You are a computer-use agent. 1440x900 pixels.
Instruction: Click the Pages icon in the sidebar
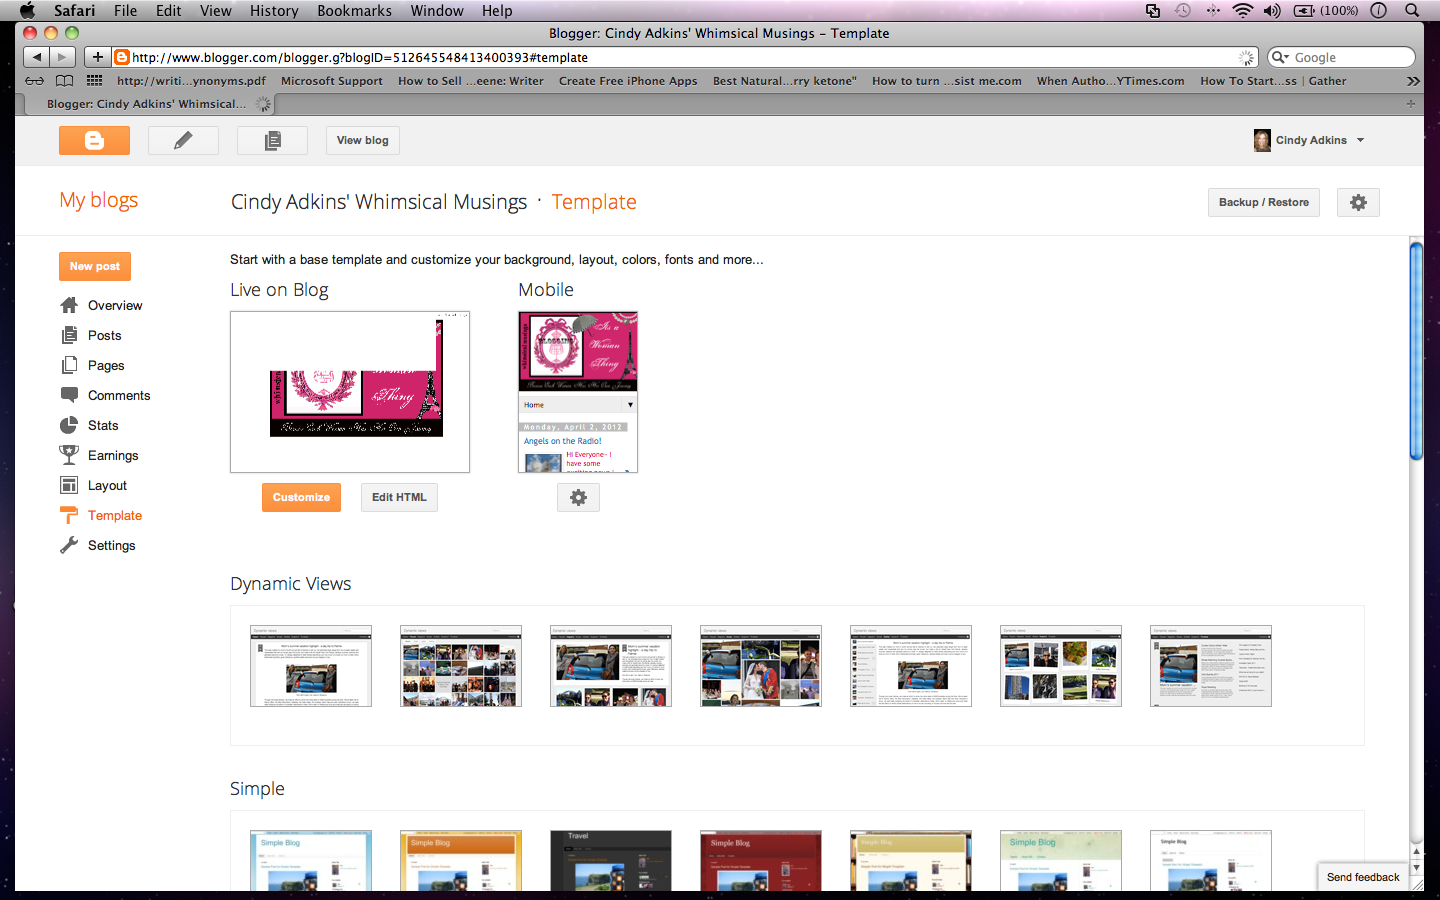pos(69,365)
